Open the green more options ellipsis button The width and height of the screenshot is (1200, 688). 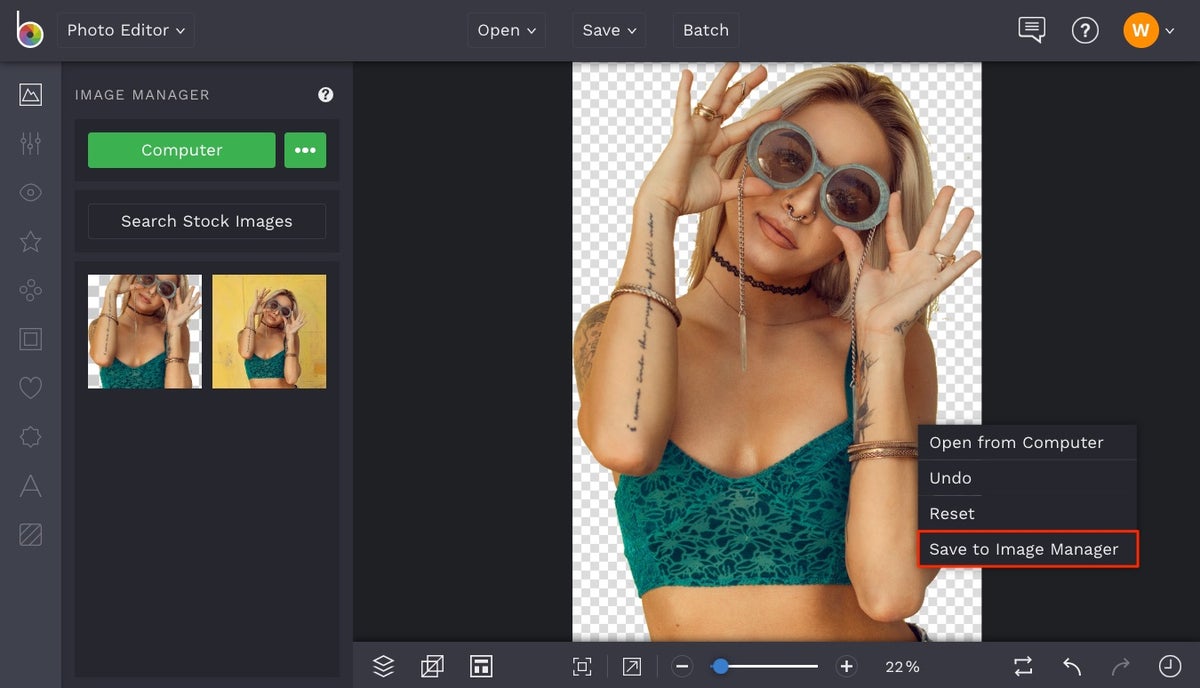click(x=305, y=150)
